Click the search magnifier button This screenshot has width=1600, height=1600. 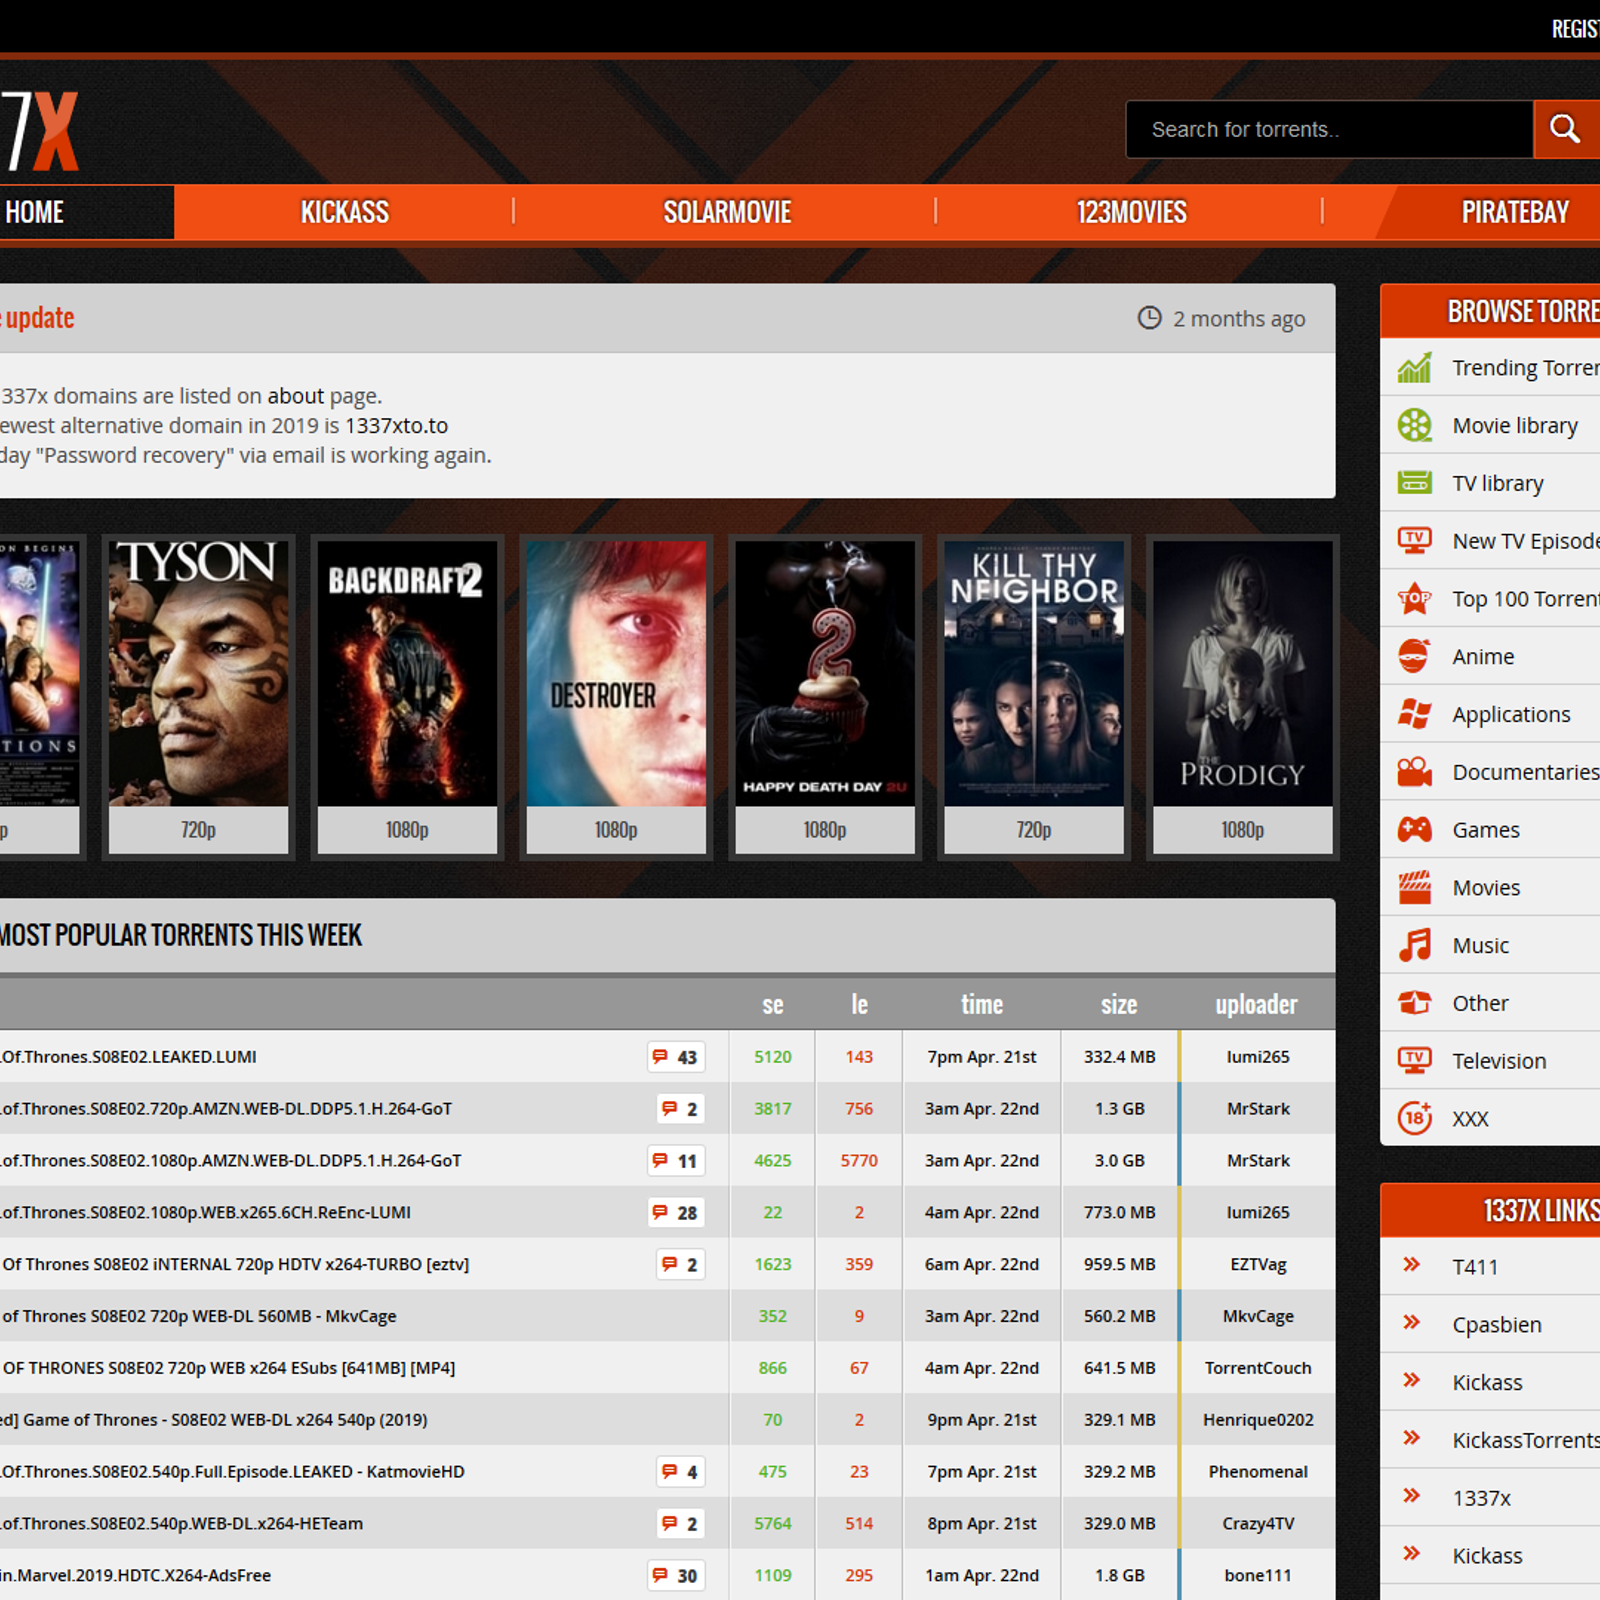[1566, 129]
